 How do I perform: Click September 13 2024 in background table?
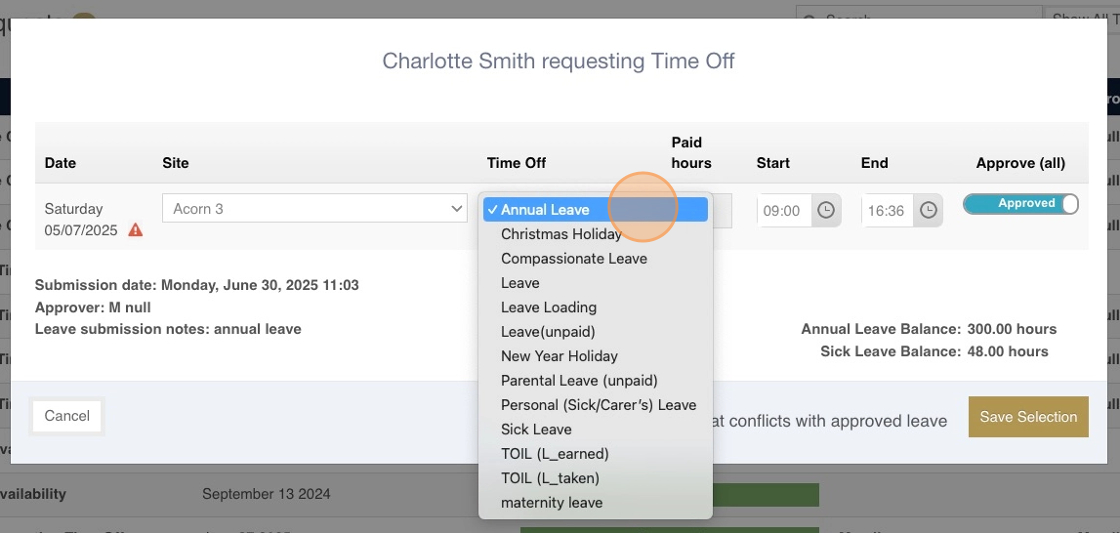pos(266,494)
